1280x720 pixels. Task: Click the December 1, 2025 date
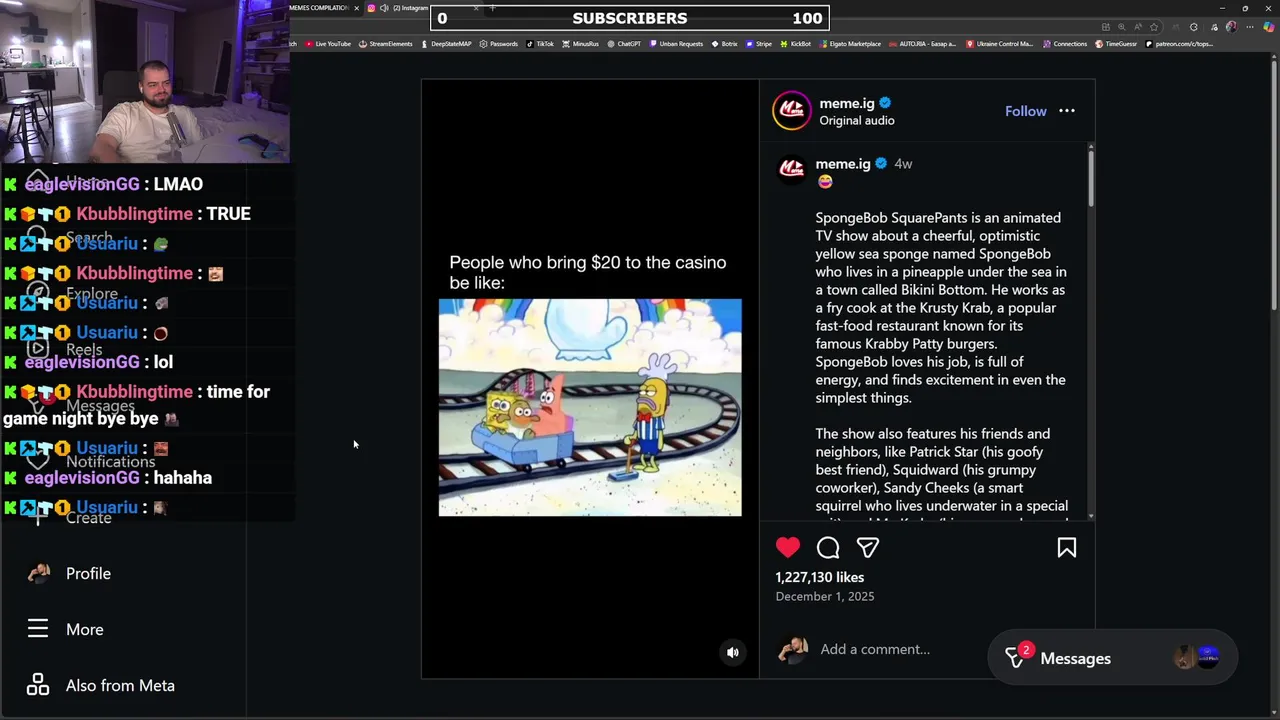coord(825,596)
